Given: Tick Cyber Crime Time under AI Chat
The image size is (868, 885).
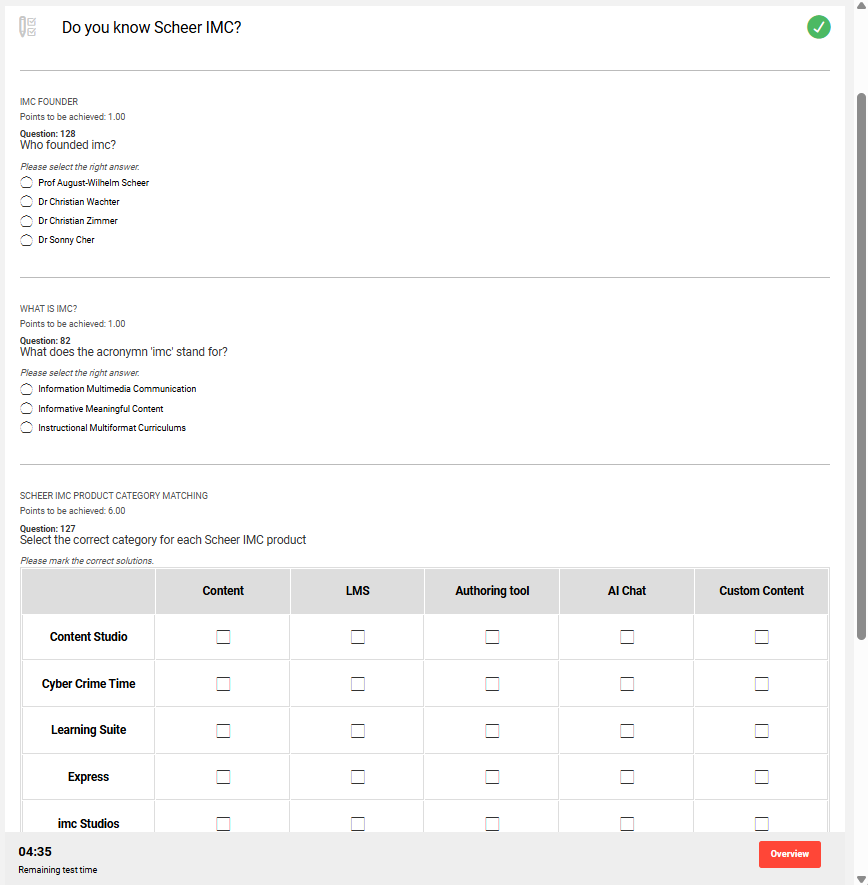Looking at the screenshot, I should (x=627, y=684).
